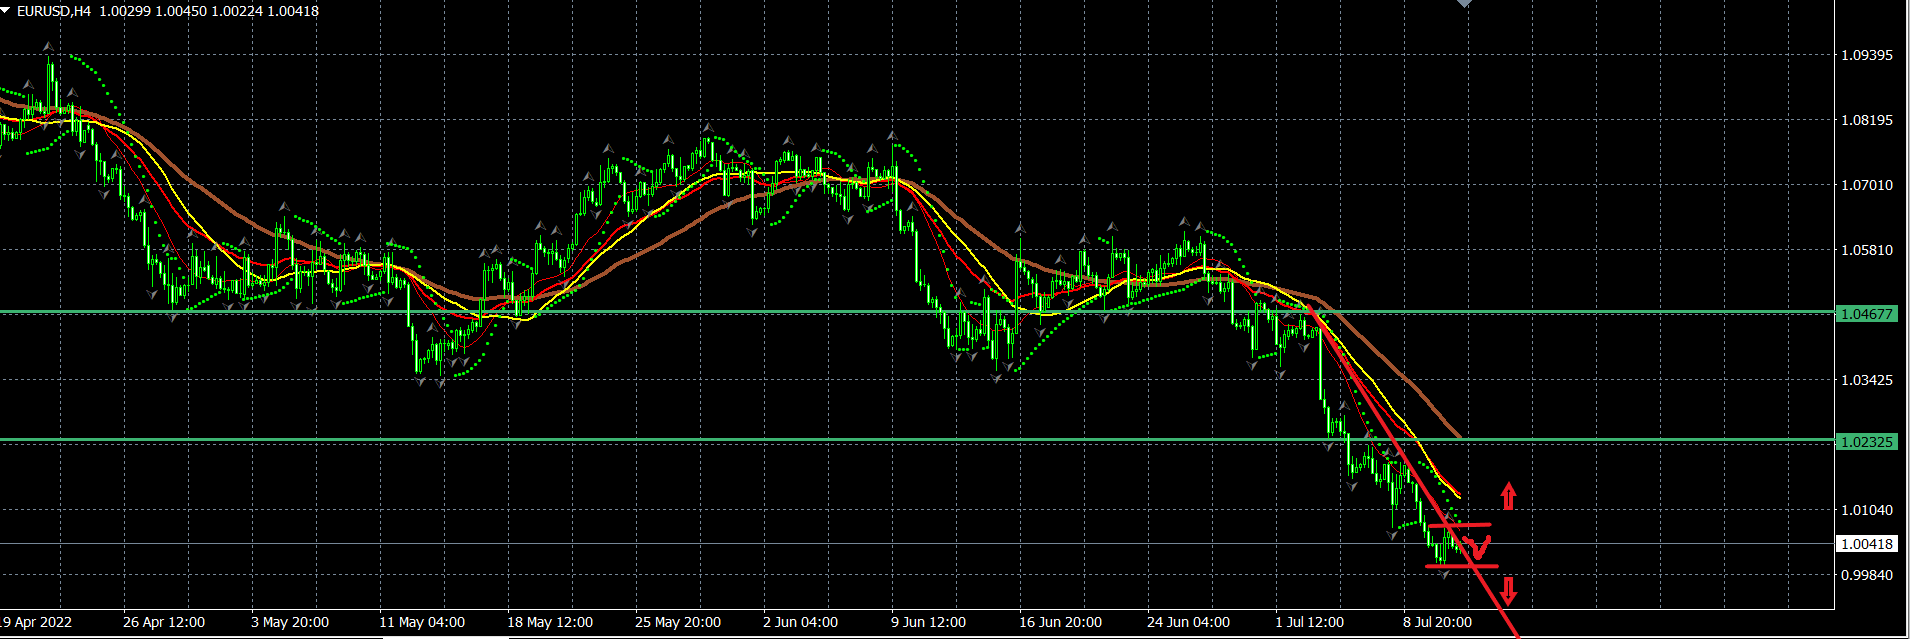Click the 2 Jun 04:00 time label
This screenshot has width=1910, height=639.
[x=800, y=622]
